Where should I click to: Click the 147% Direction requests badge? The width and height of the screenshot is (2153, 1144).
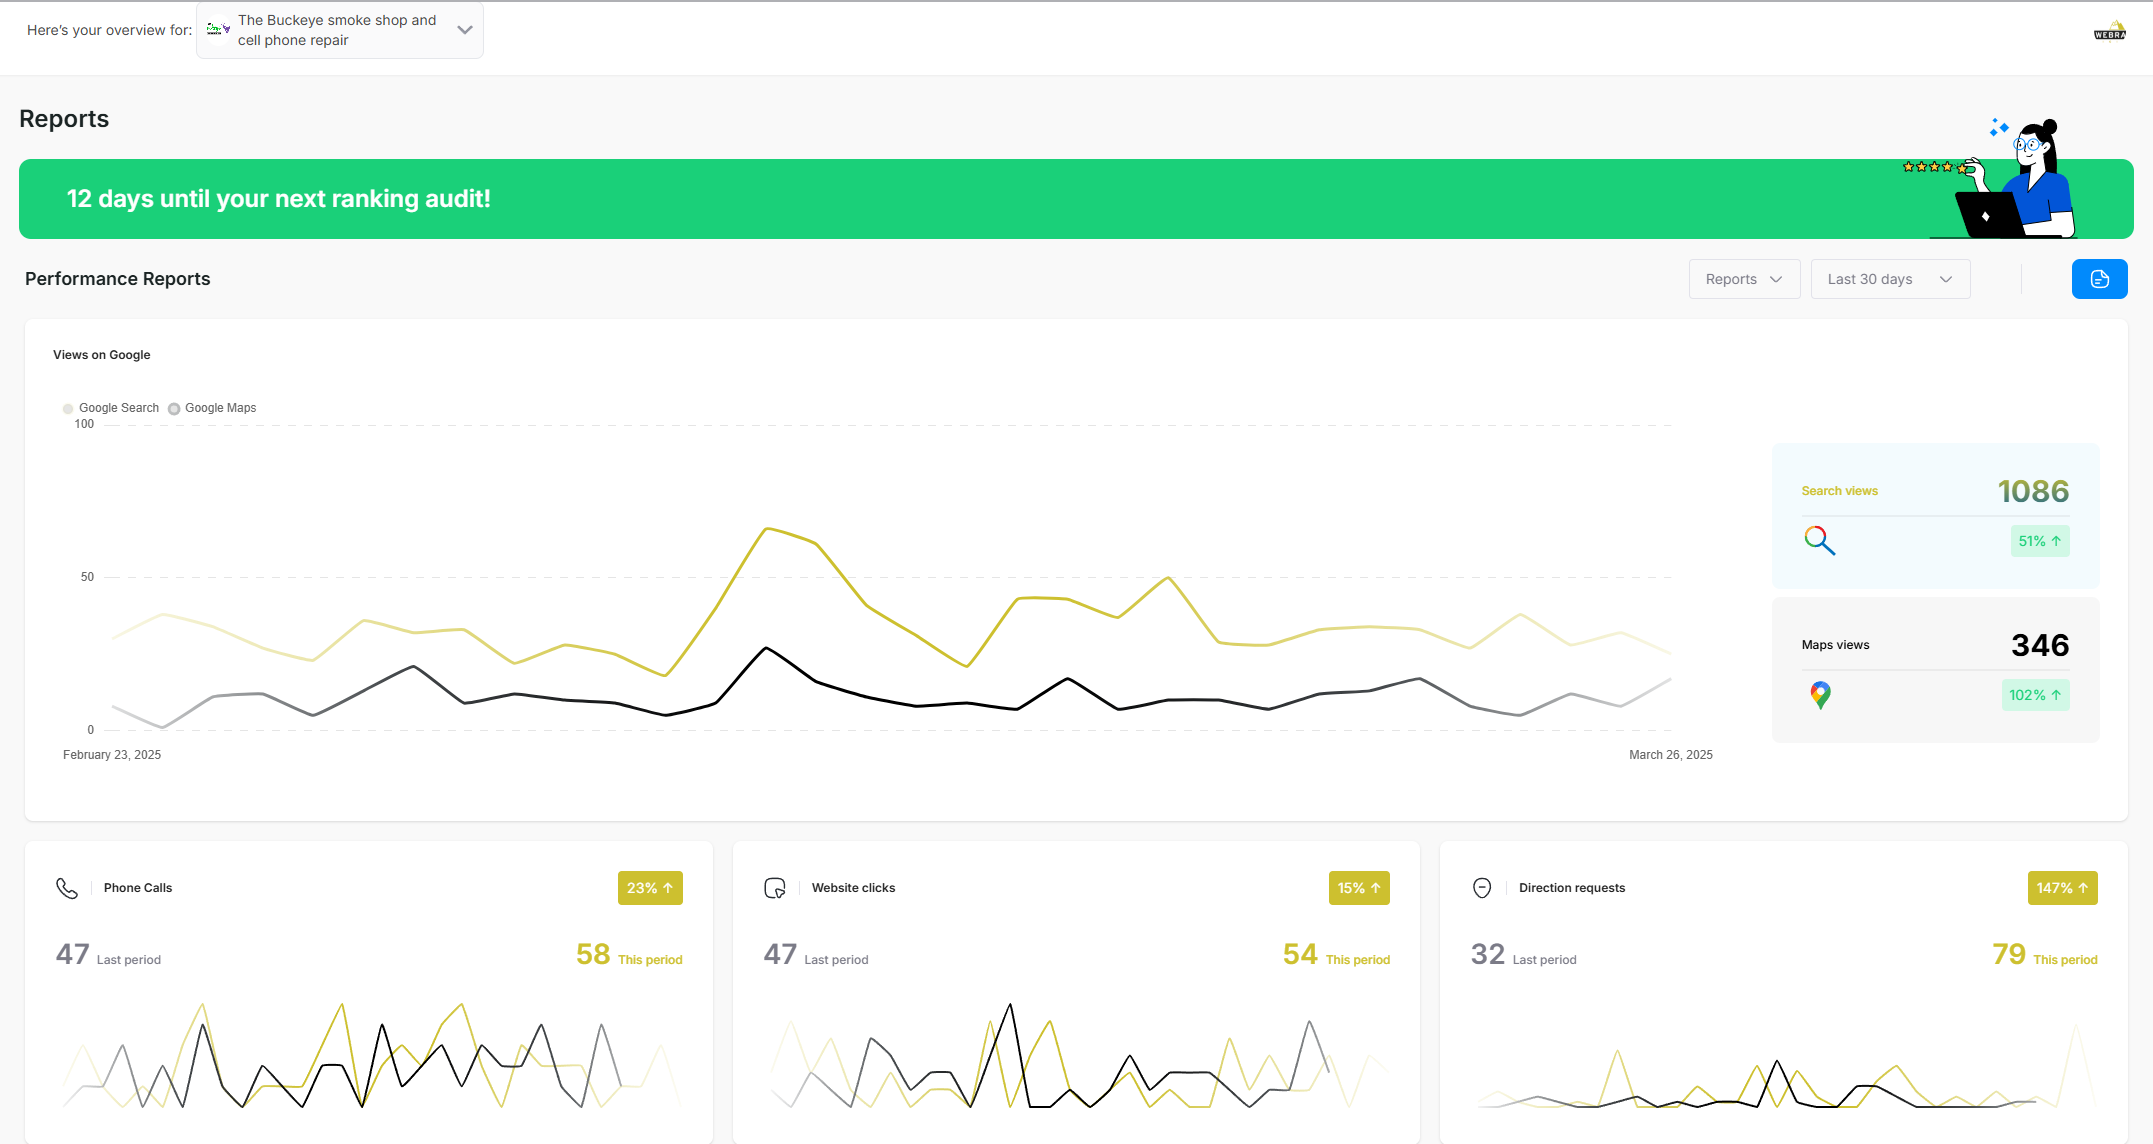2062,888
